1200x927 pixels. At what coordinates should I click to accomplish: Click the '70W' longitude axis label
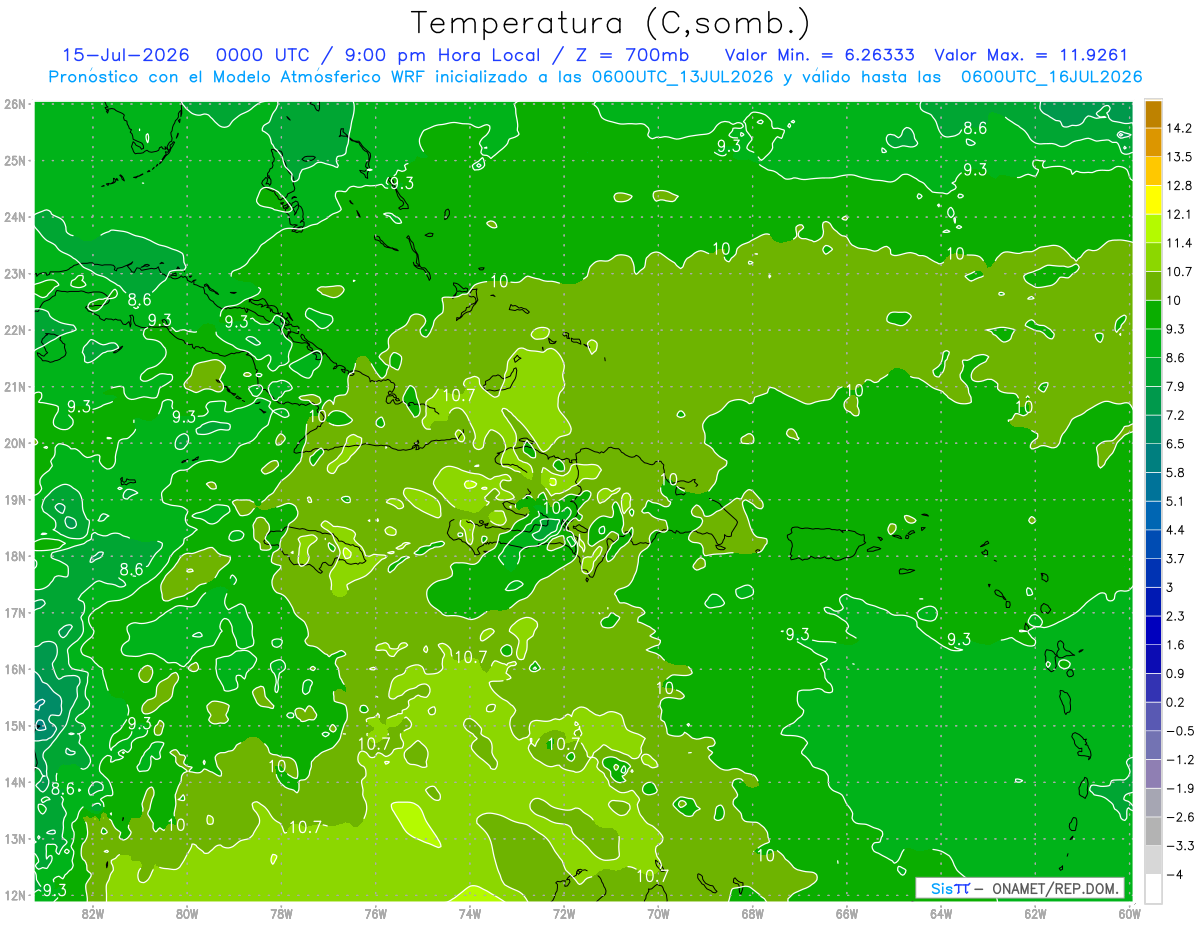coord(658,913)
